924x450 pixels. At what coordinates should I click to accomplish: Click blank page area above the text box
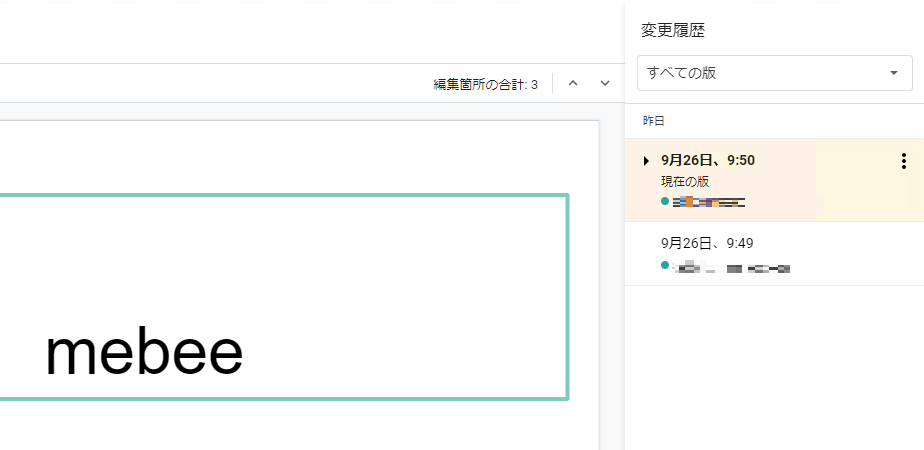[x=300, y=155]
